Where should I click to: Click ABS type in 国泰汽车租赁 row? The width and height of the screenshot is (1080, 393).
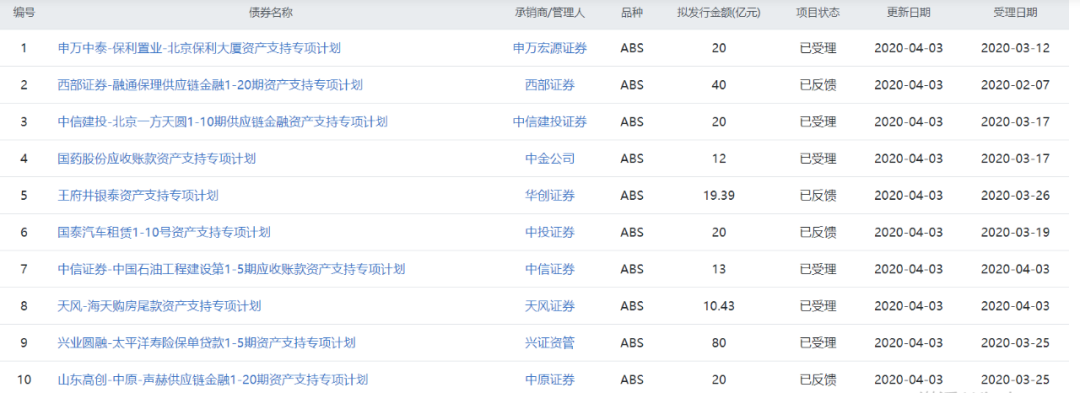632,233
